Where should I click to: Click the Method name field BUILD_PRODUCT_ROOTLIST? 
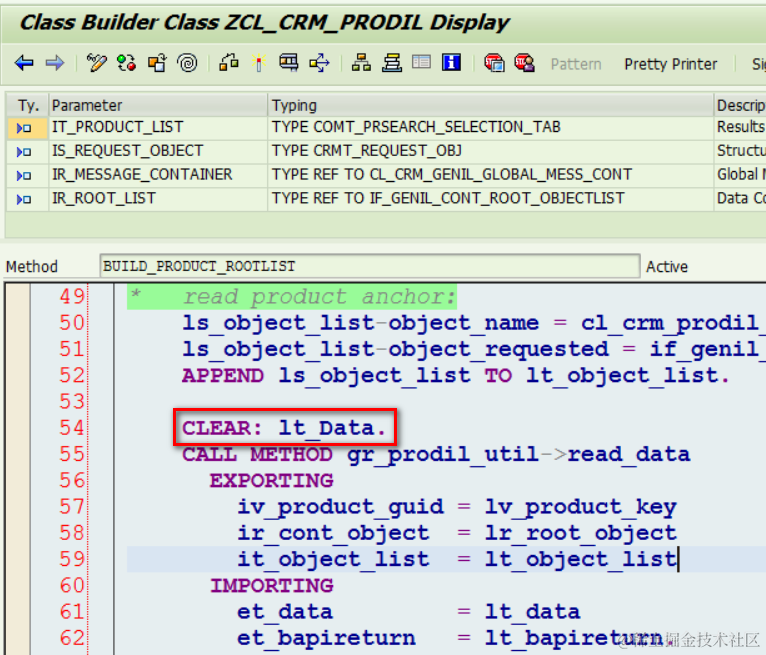click(370, 266)
